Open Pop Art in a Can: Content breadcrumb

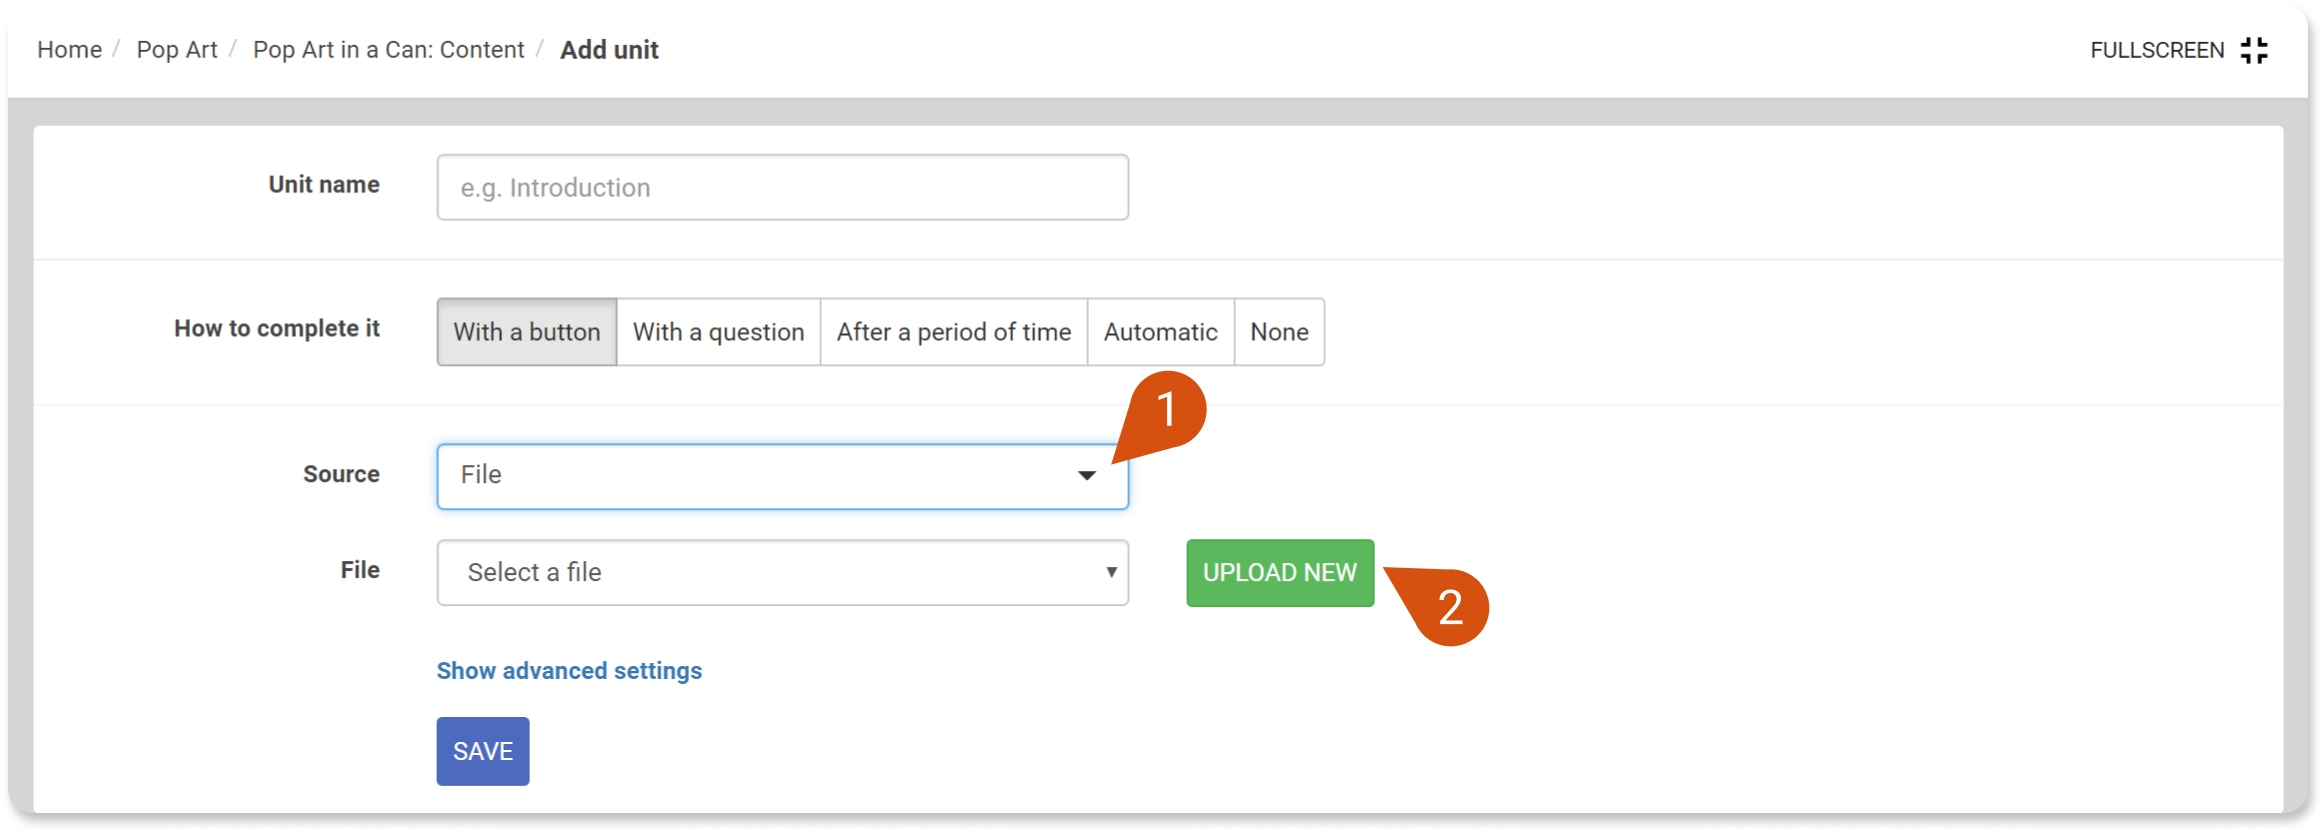click(388, 50)
